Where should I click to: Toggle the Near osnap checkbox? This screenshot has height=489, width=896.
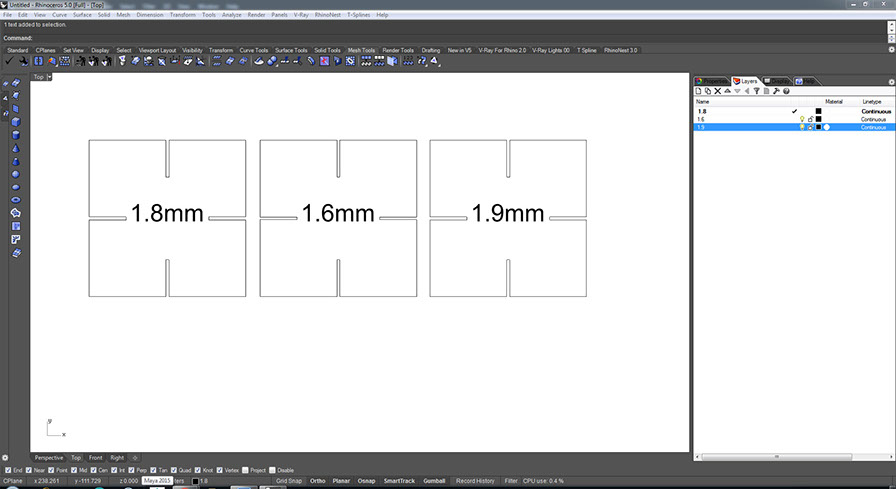click(27, 470)
